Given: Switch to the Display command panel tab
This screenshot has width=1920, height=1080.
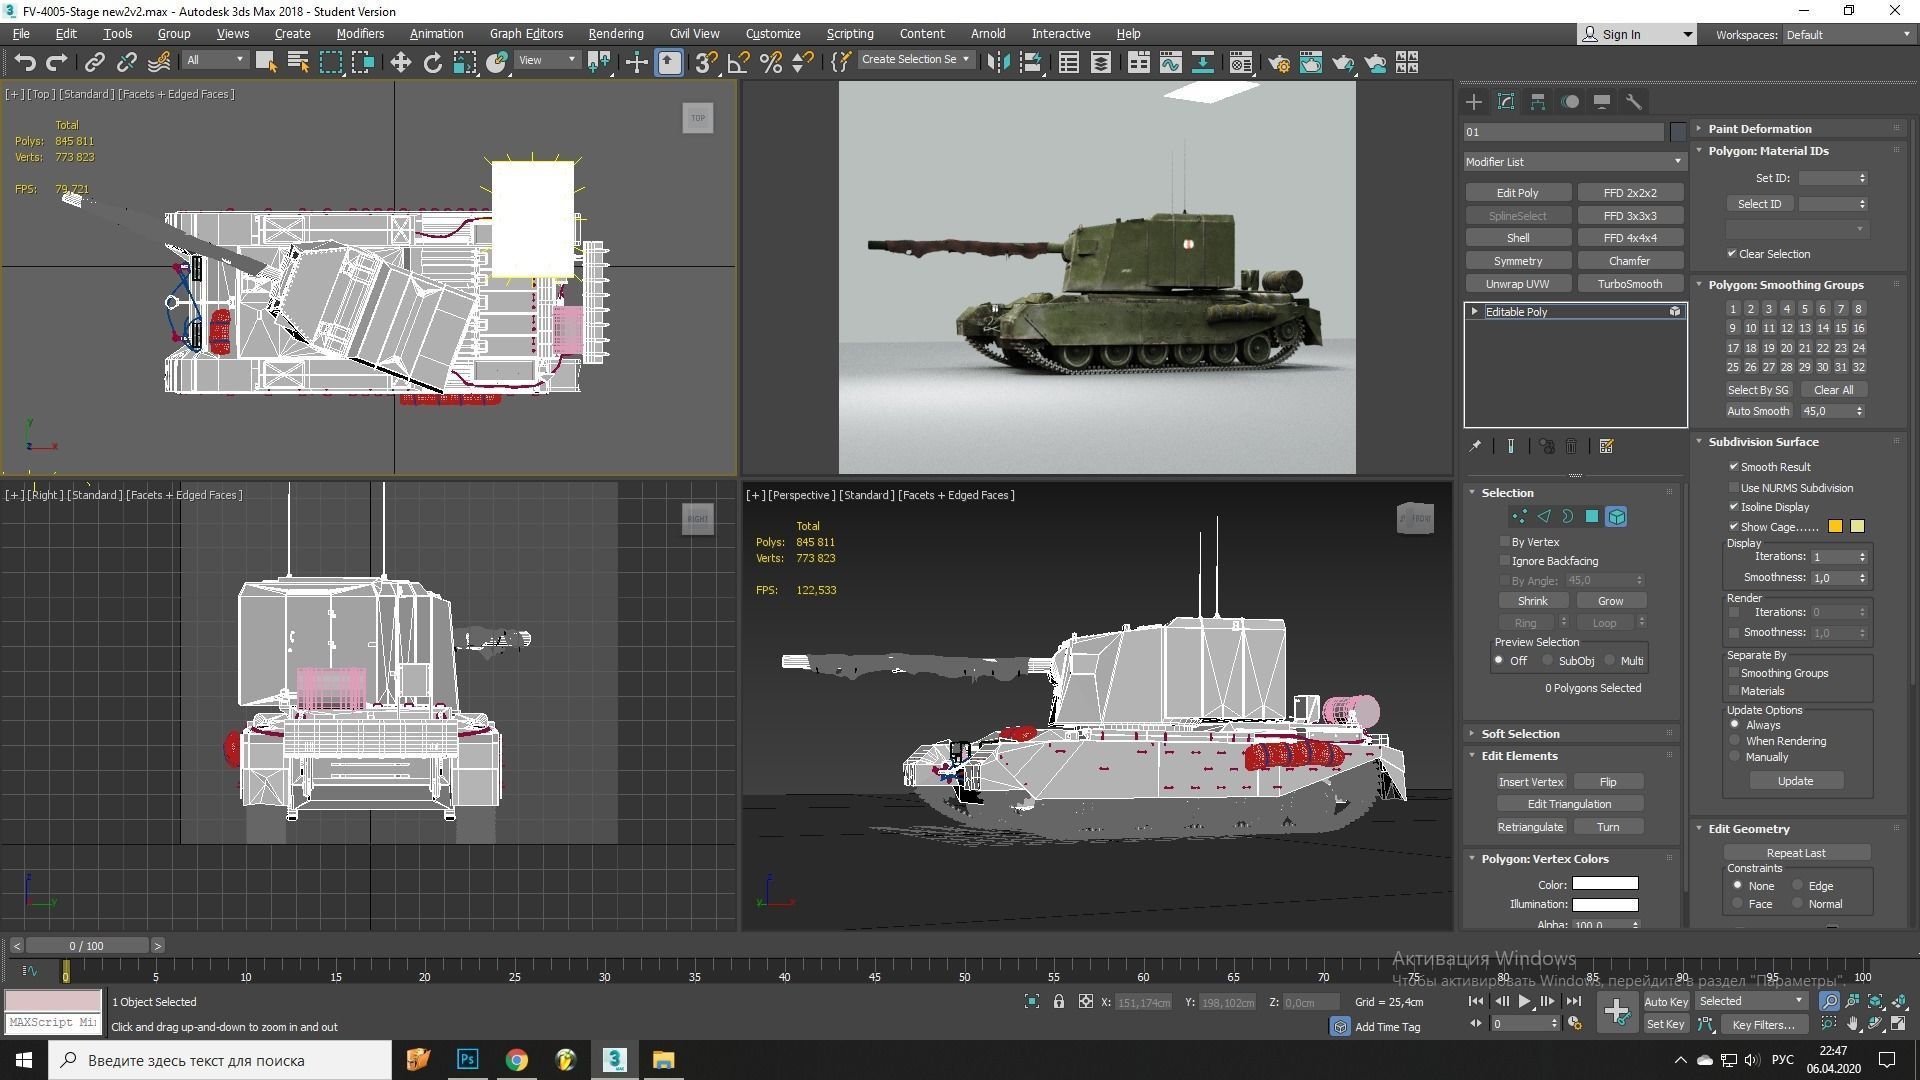Looking at the screenshot, I should coord(1602,102).
